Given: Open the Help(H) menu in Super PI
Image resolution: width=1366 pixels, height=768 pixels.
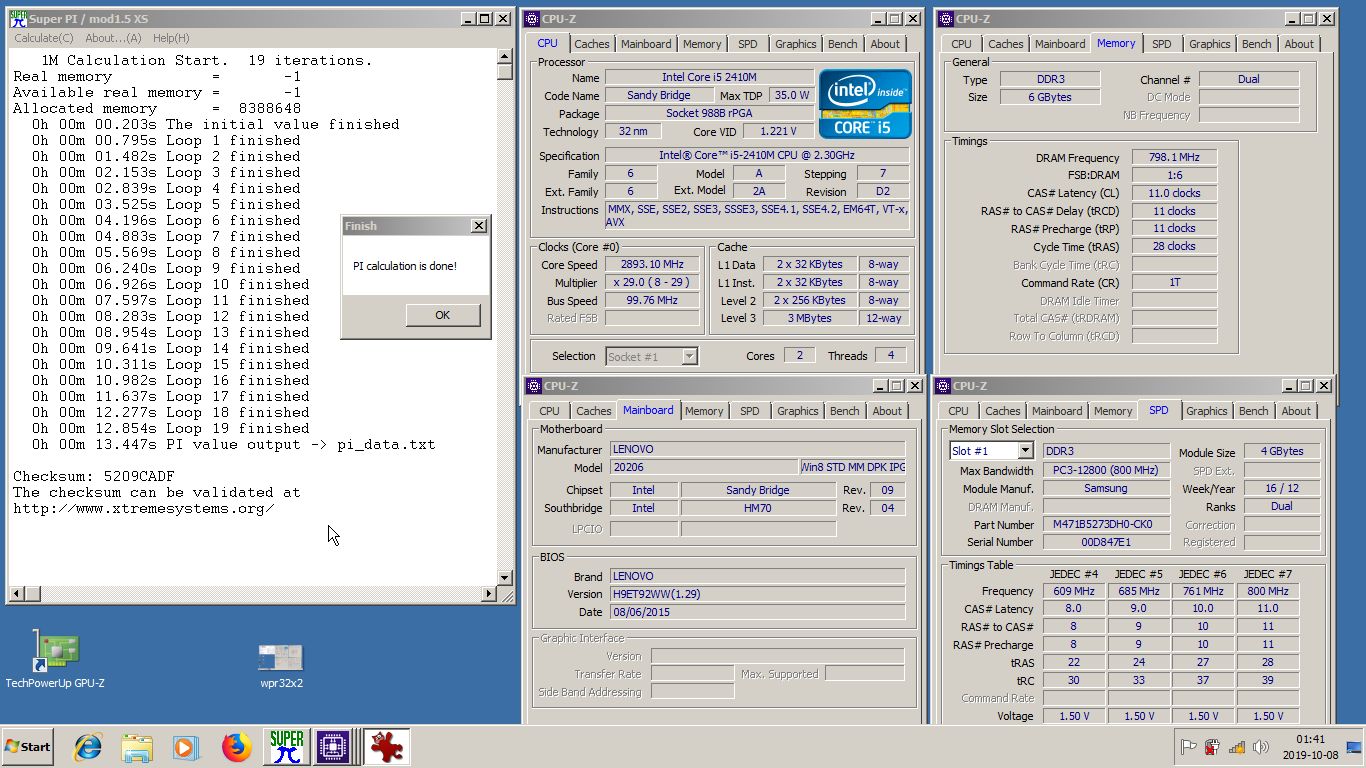Looking at the screenshot, I should (171, 38).
